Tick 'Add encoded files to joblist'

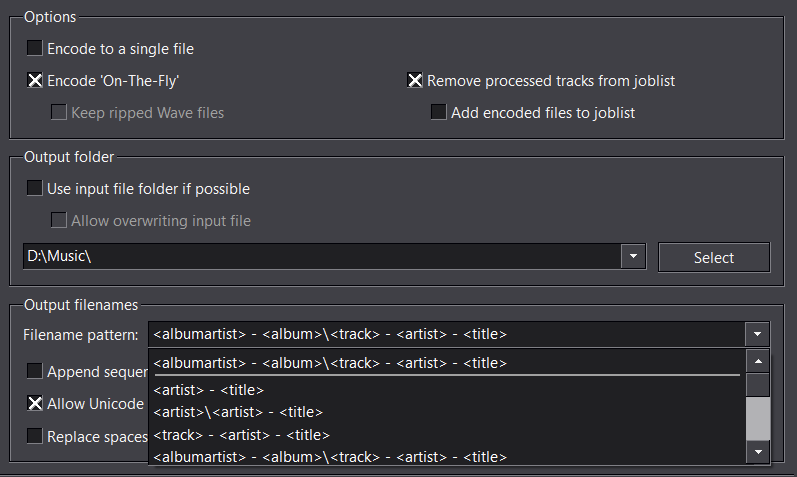pyautogui.click(x=438, y=113)
